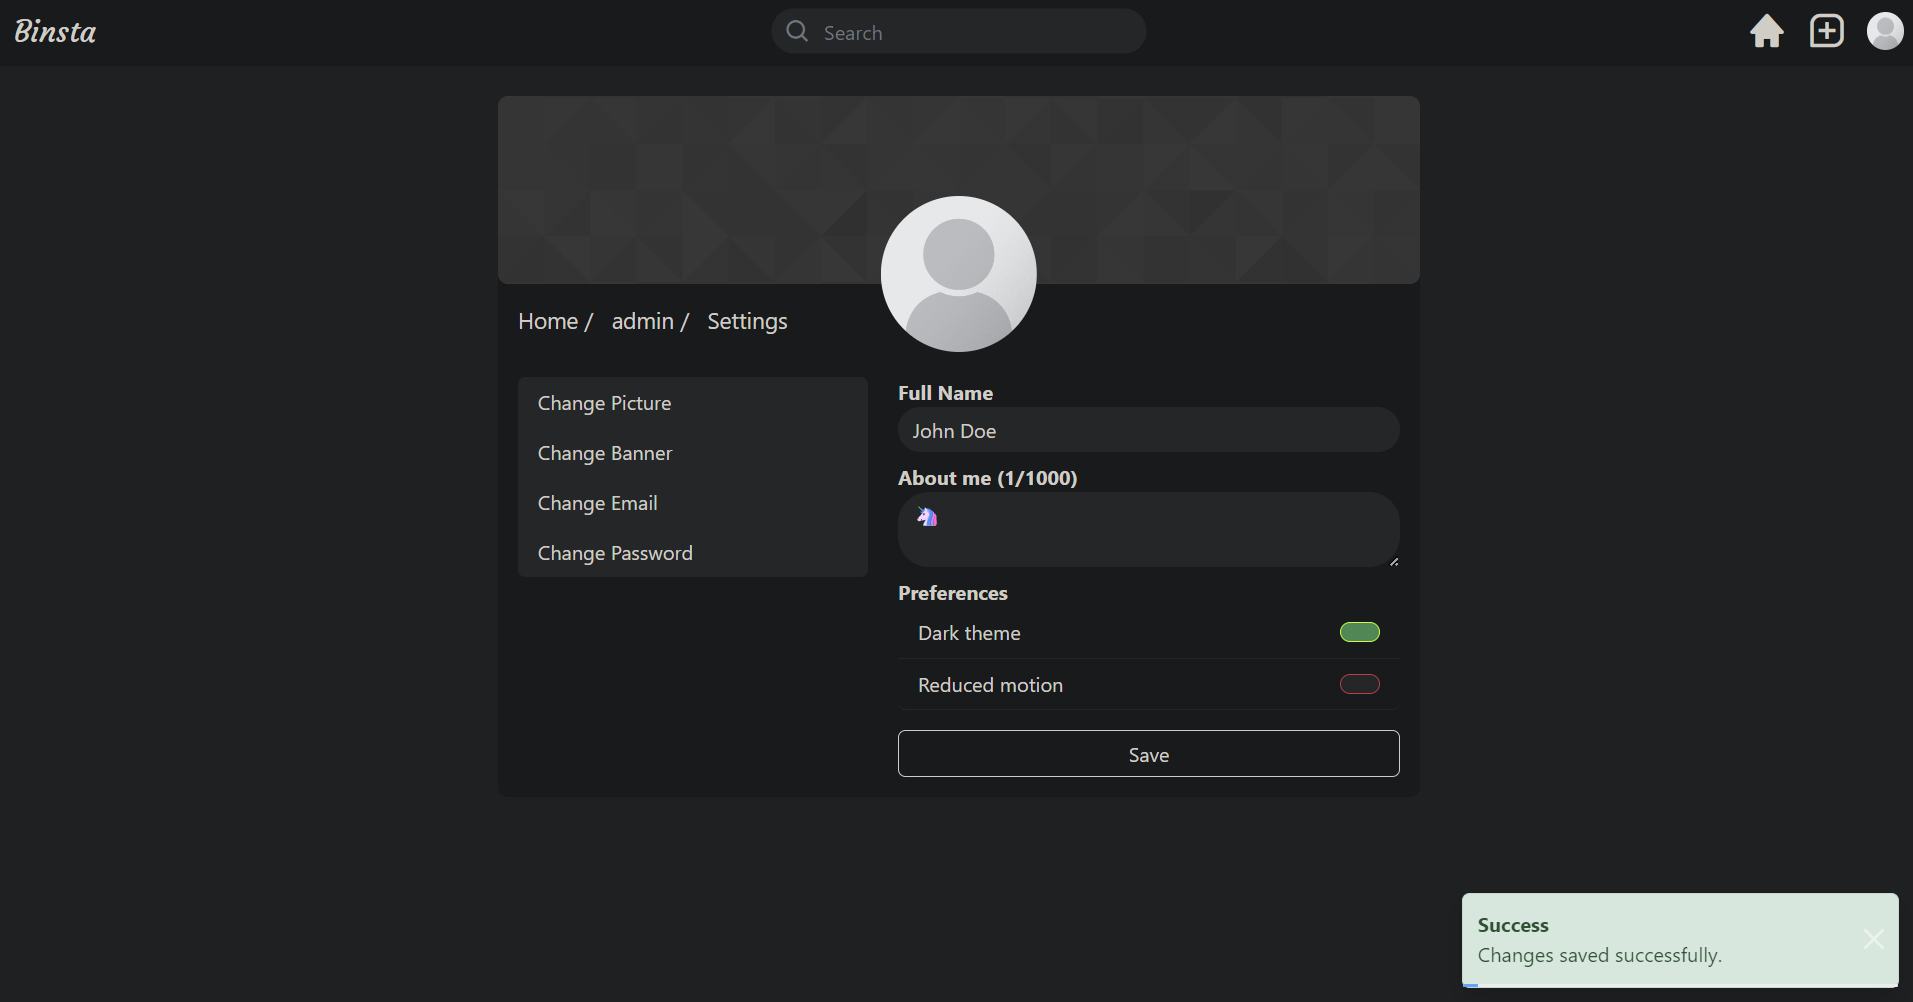Image resolution: width=1913 pixels, height=1002 pixels.
Task: Click the unicorn emoji in About me
Action: point(926,517)
